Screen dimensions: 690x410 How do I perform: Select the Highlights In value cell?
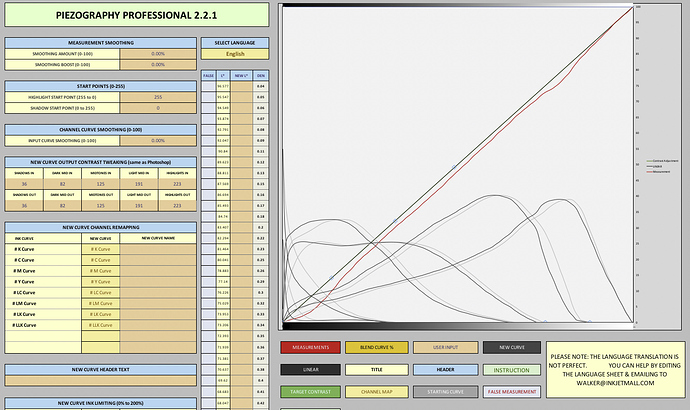tap(177, 184)
